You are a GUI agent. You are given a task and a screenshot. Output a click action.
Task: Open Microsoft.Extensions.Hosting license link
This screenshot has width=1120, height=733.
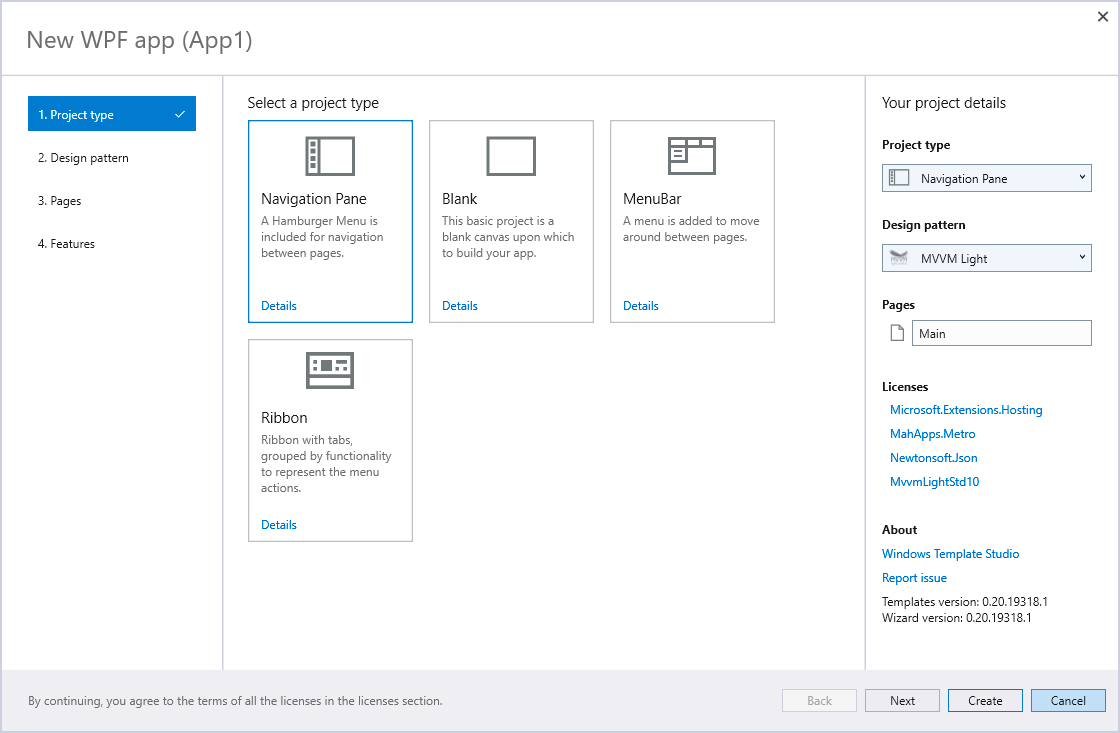coord(966,410)
